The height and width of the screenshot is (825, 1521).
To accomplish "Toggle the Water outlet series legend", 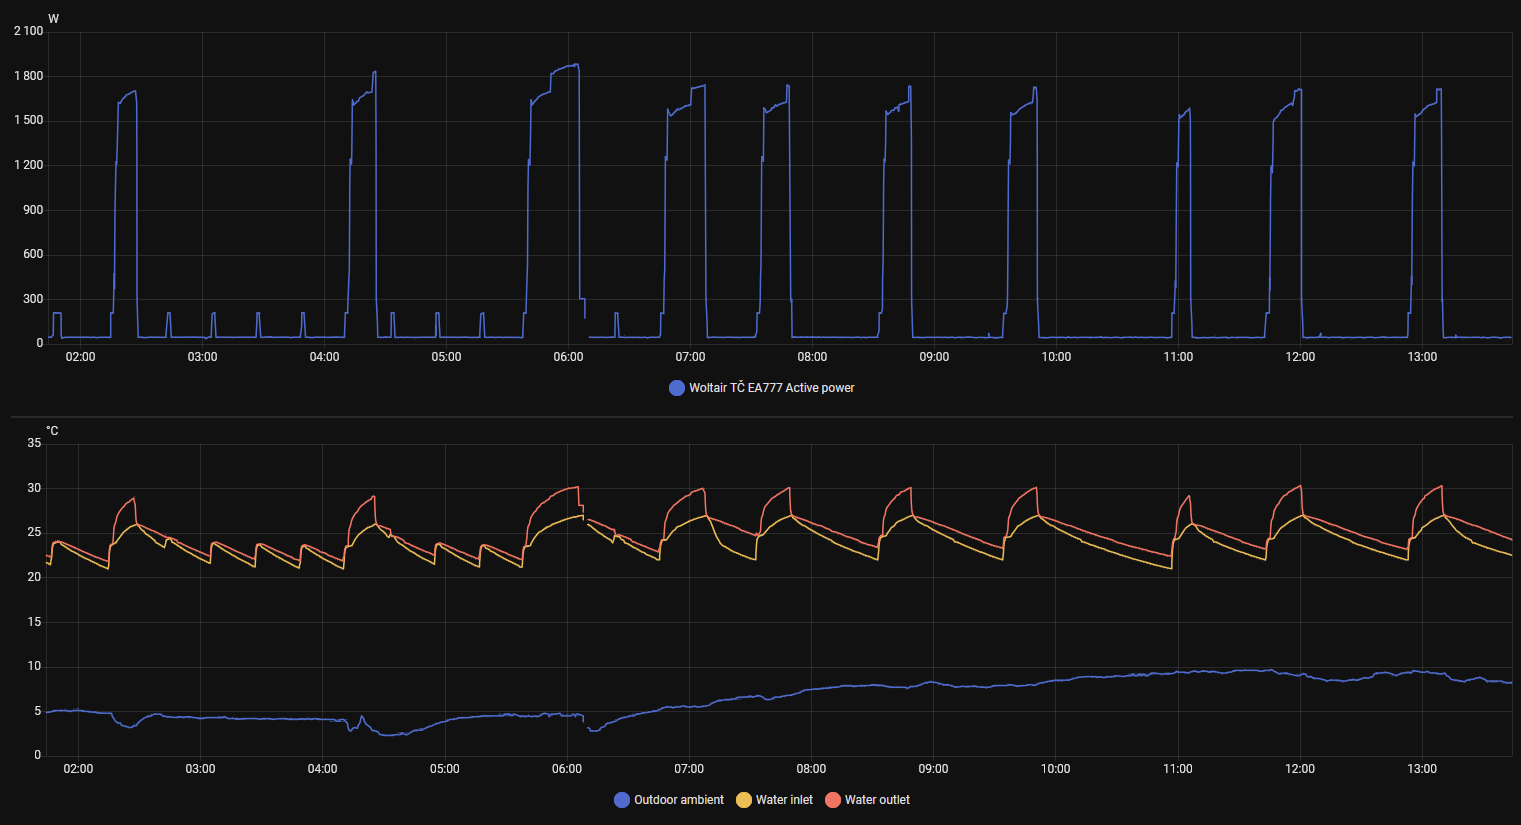I will 868,800.
